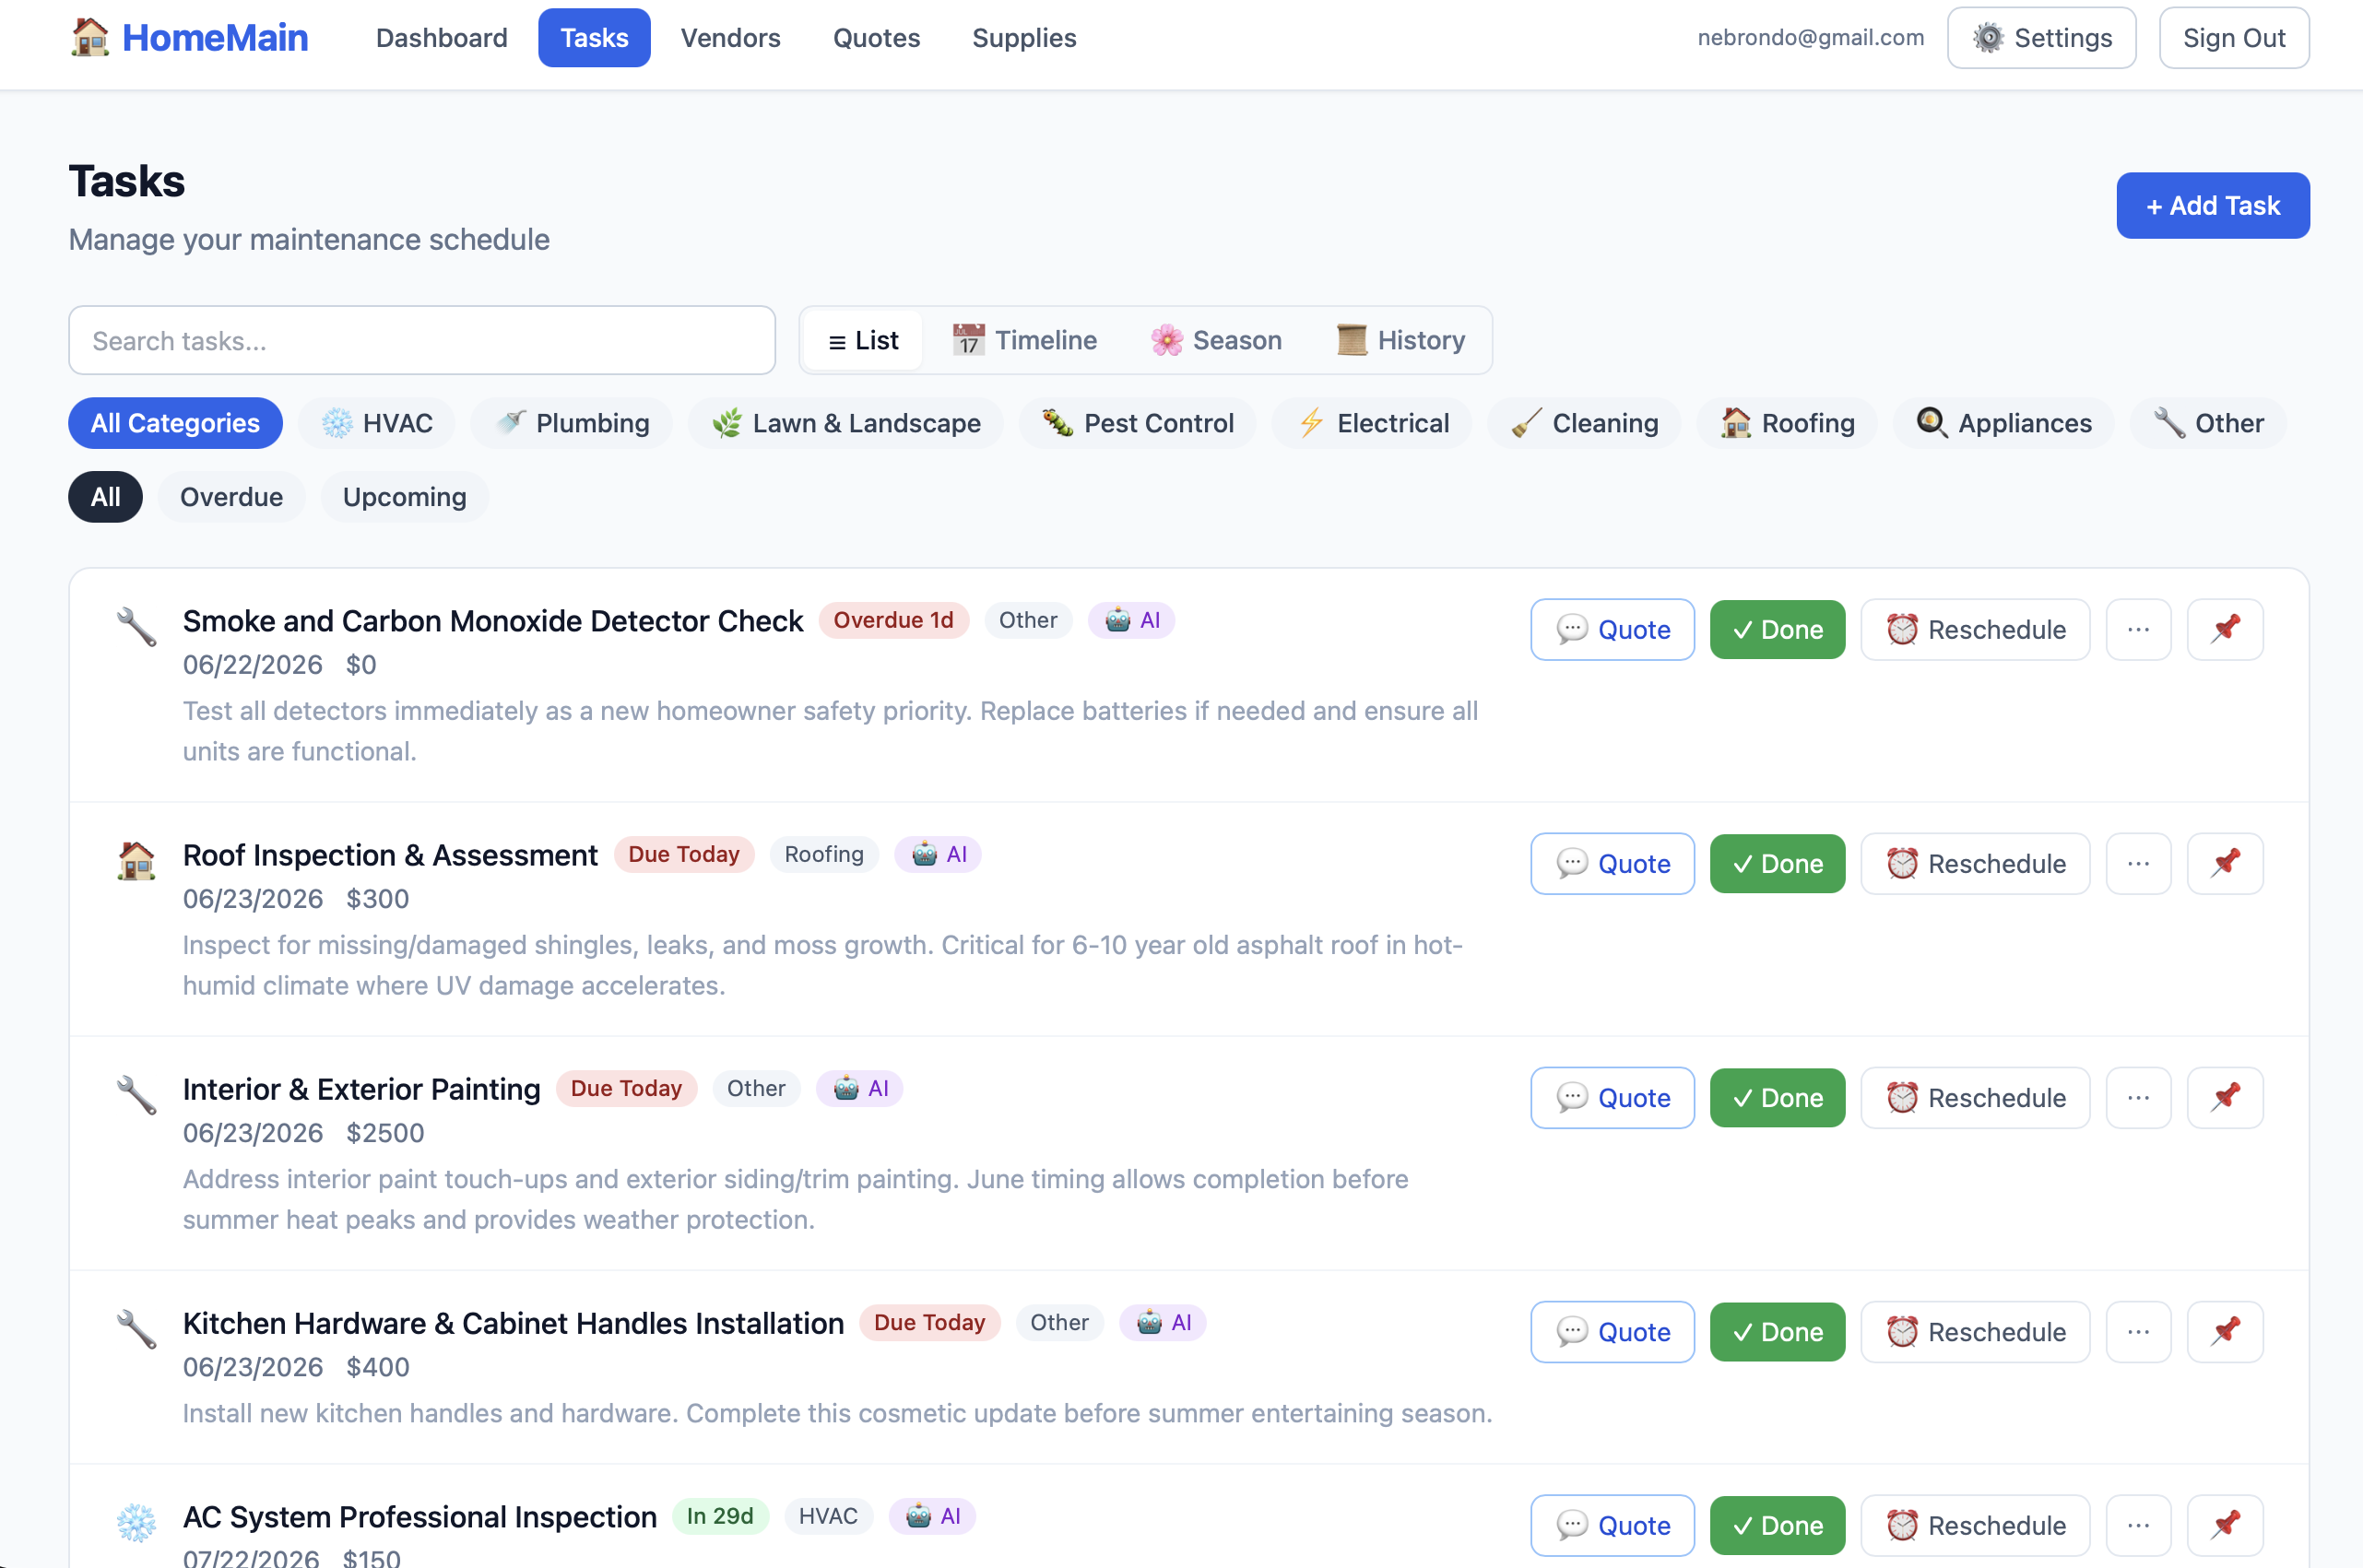Click the + Add Task button
Image resolution: width=2363 pixels, height=1568 pixels.
[x=2212, y=205]
